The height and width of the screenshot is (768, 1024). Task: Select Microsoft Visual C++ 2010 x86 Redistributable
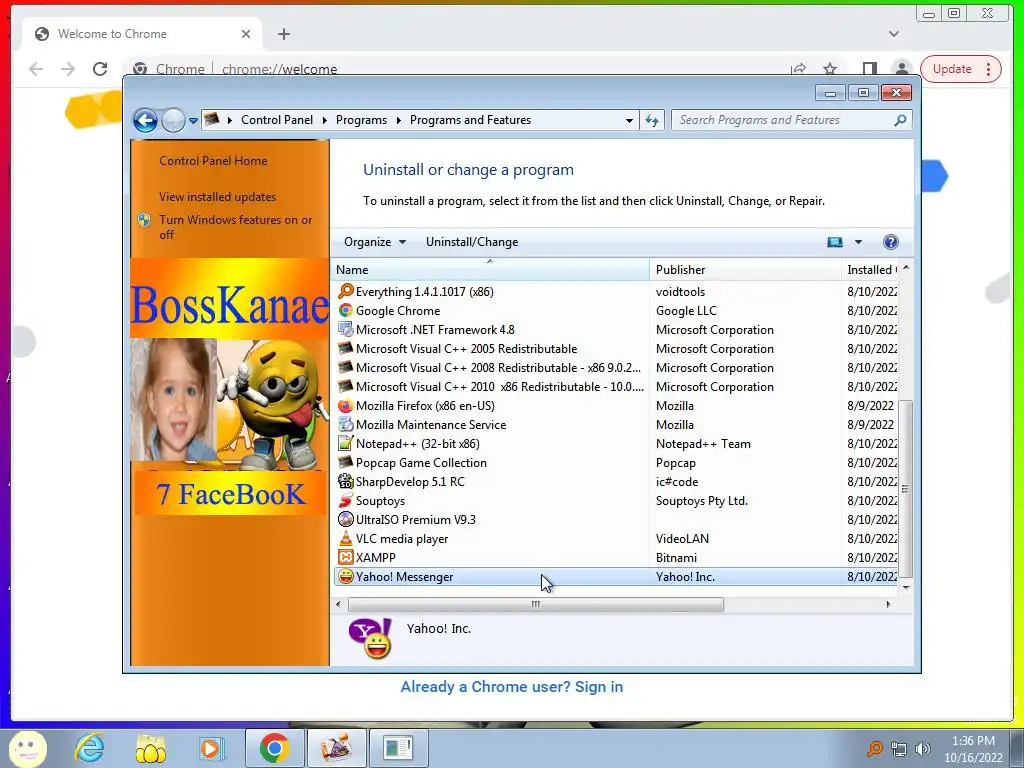[616, 386]
